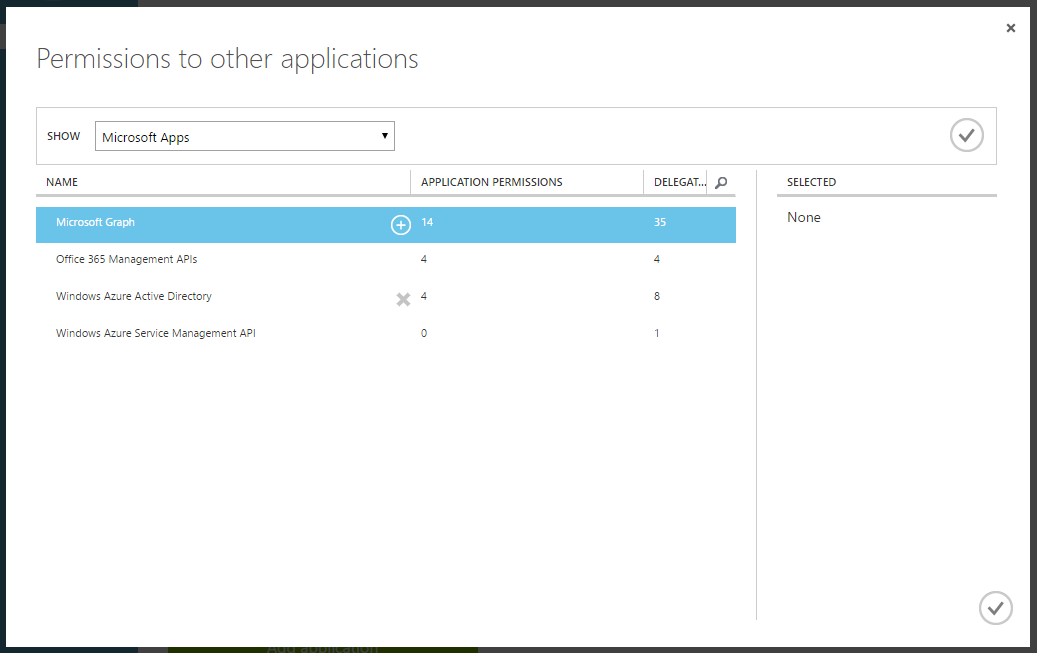Remove Windows Azure Active Directory via X icon

coord(403,299)
